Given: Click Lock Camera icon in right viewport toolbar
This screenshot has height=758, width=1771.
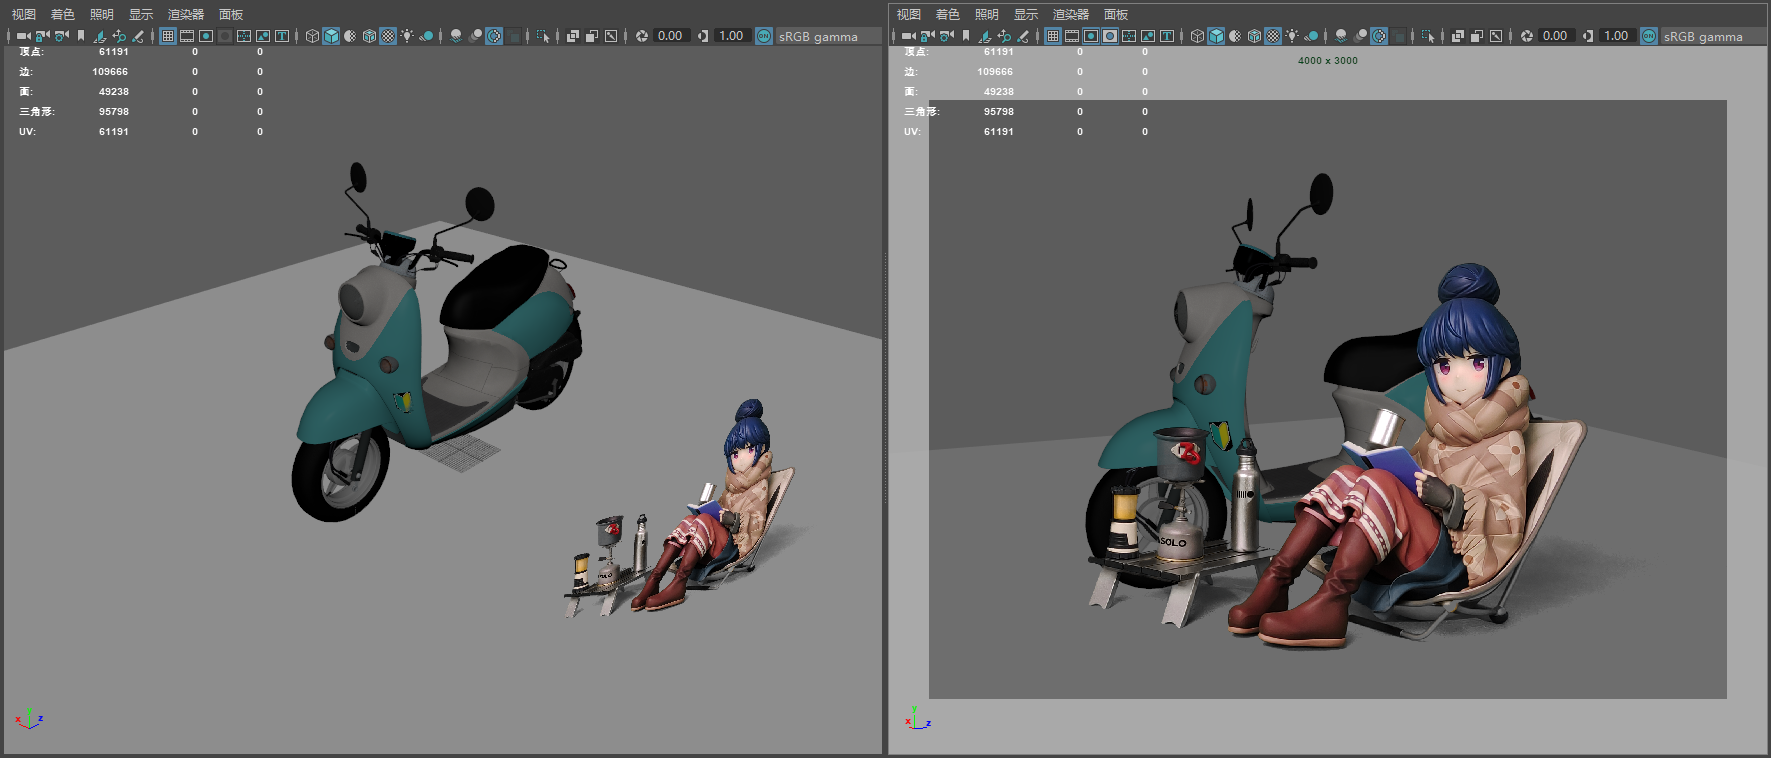Looking at the screenshot, I should click(928, 36).
